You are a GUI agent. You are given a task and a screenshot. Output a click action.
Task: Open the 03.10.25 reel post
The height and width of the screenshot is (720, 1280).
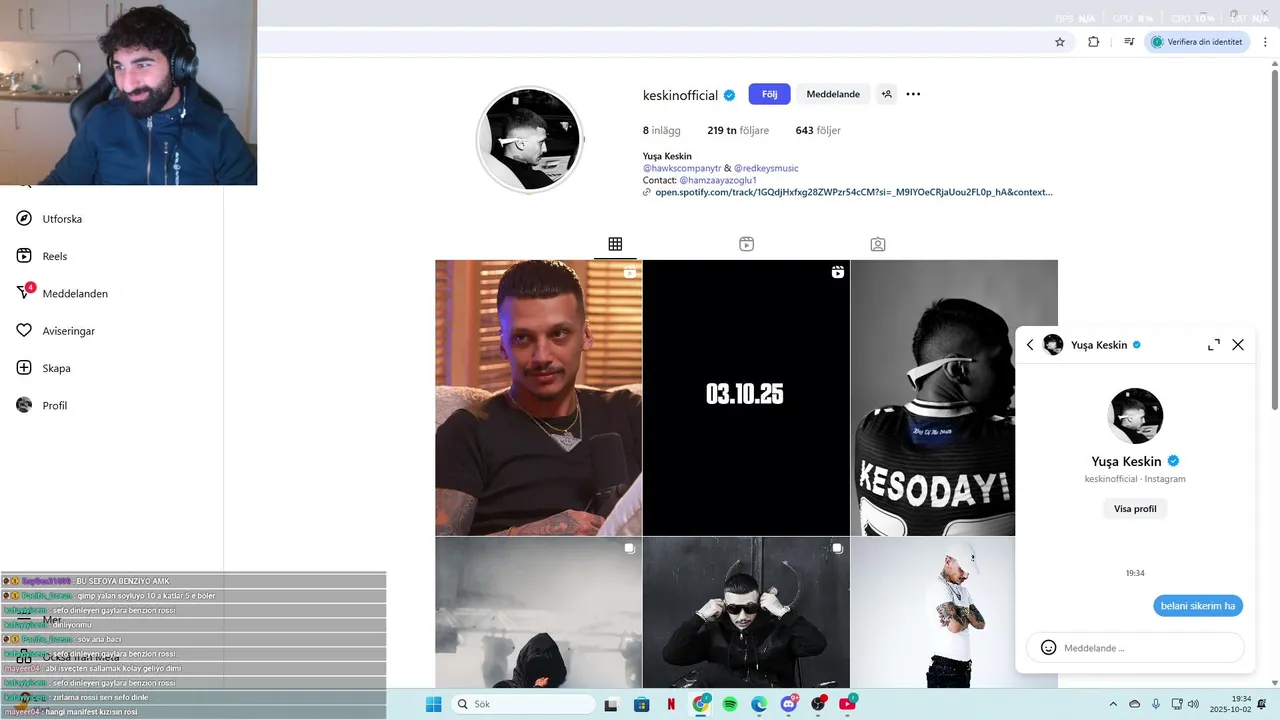pyautogui.click(x=746, y=398)
